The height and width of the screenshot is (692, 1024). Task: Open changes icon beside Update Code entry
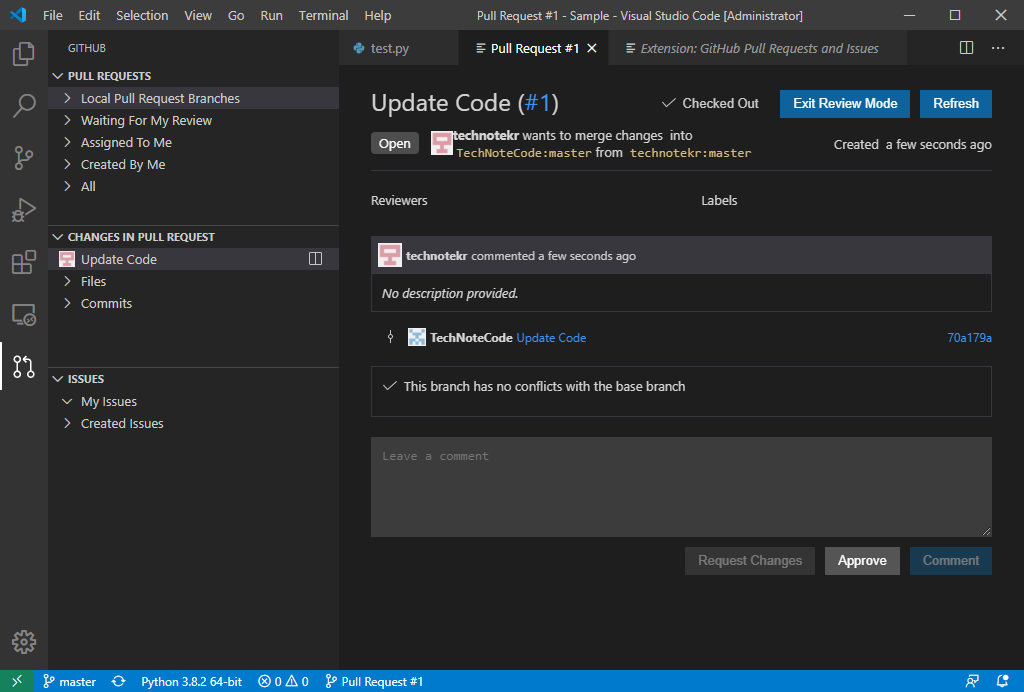click(x=316, y=258)
